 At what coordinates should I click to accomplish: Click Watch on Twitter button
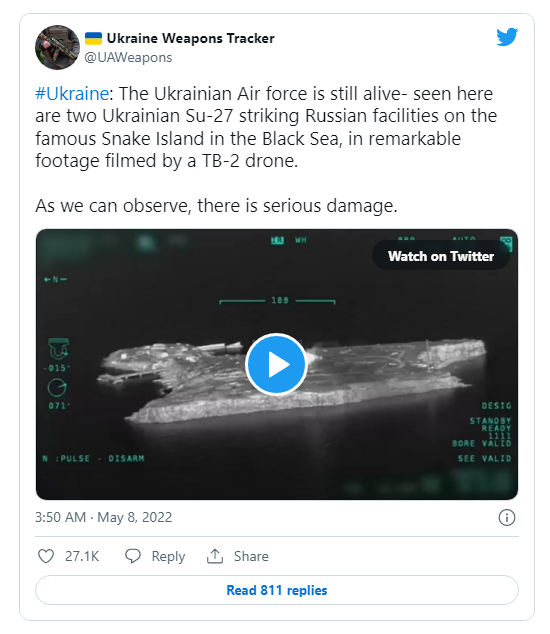[x=441, y=256]
